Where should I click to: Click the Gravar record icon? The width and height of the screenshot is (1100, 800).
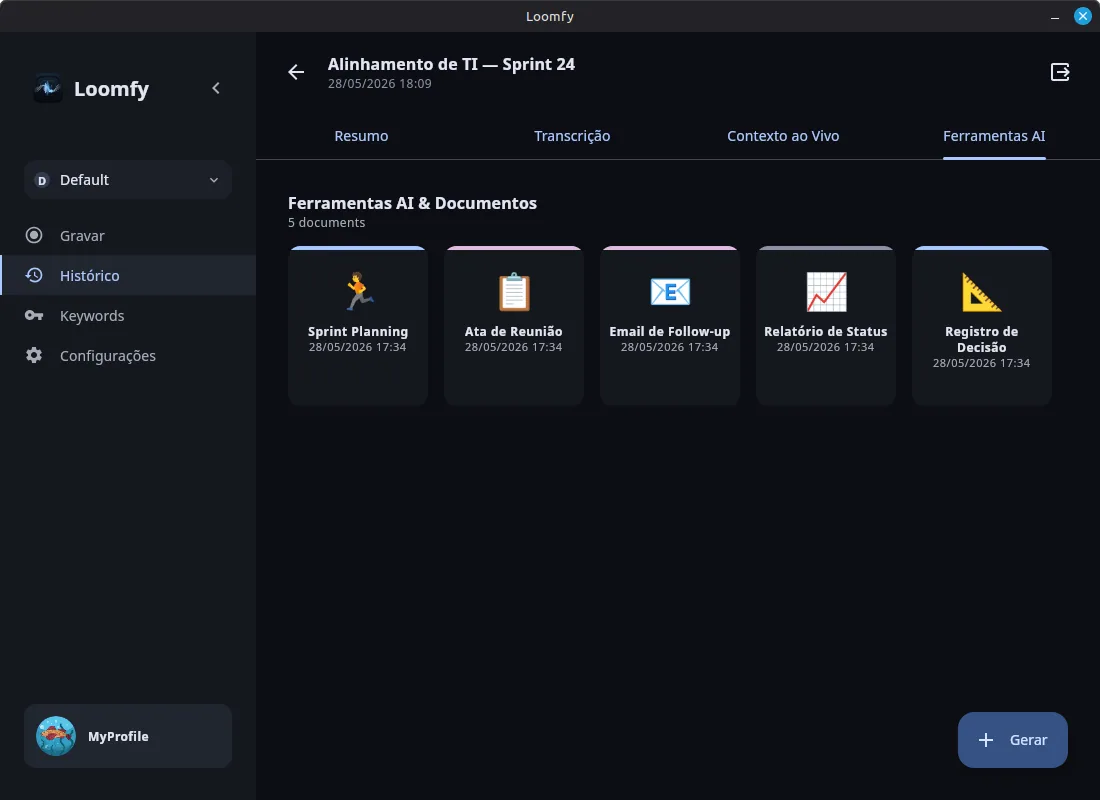tap(34, 235)
